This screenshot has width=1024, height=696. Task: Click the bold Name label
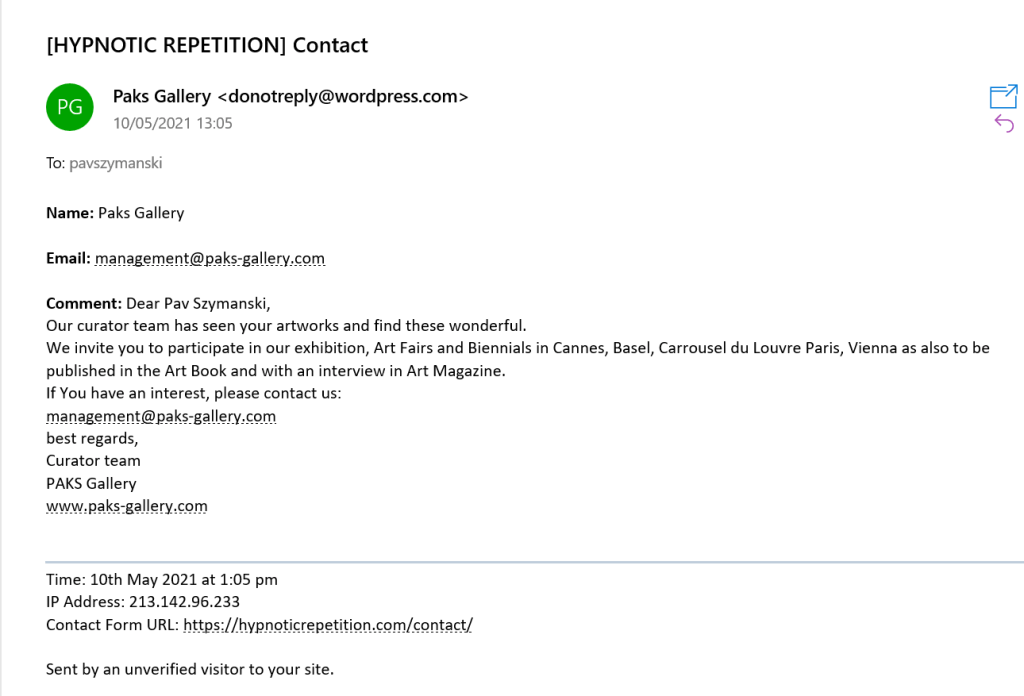(x=69, y=213)
